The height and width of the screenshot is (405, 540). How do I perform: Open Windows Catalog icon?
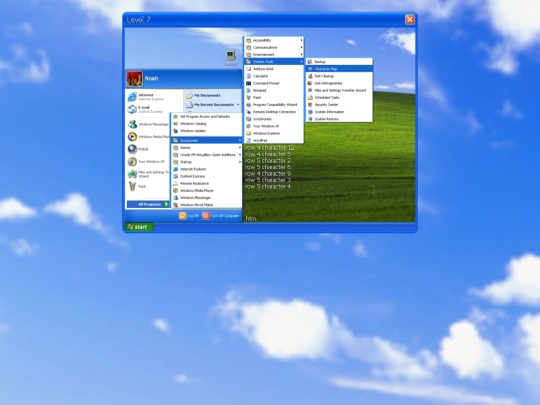[x=175, y=124]
